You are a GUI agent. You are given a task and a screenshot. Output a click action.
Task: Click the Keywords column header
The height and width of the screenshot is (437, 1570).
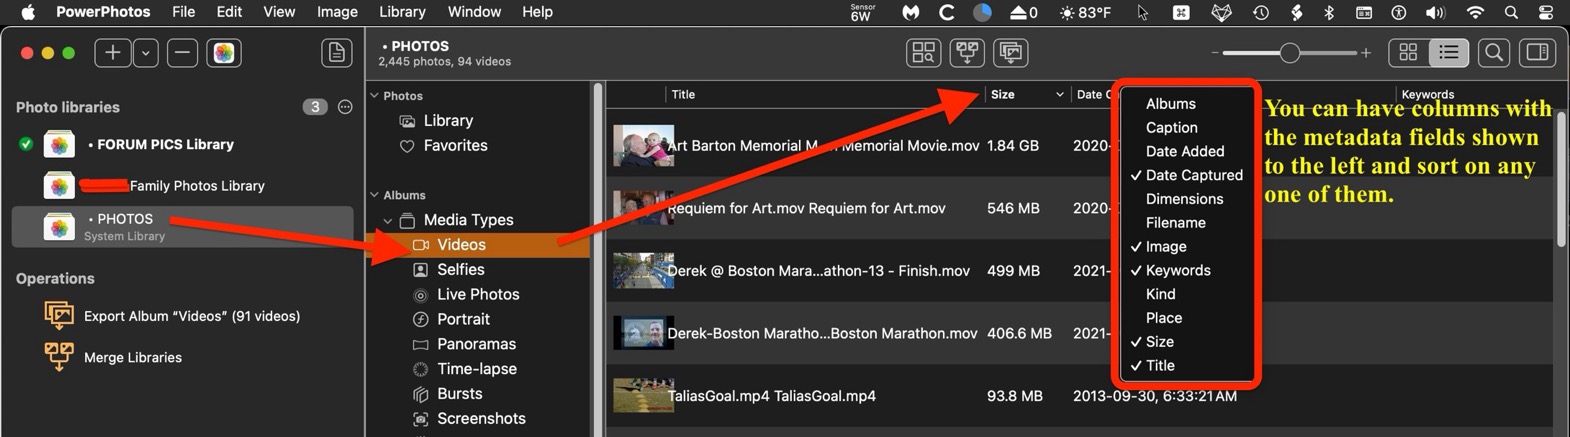click(1427, 95)
